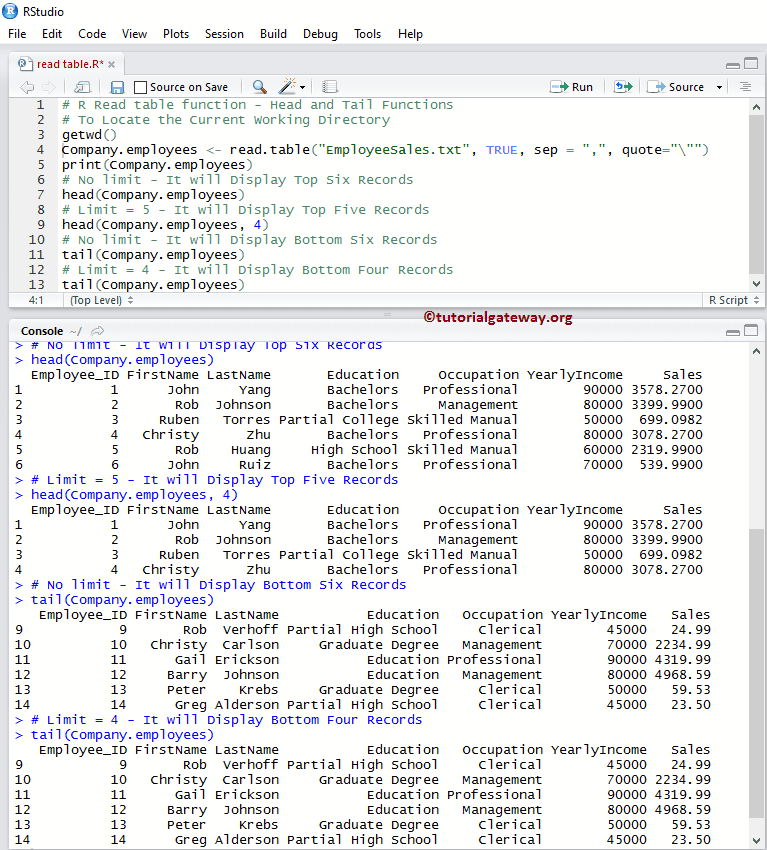Open the Plots menu
The image size is (767, 850).
[x=176, y=33]
